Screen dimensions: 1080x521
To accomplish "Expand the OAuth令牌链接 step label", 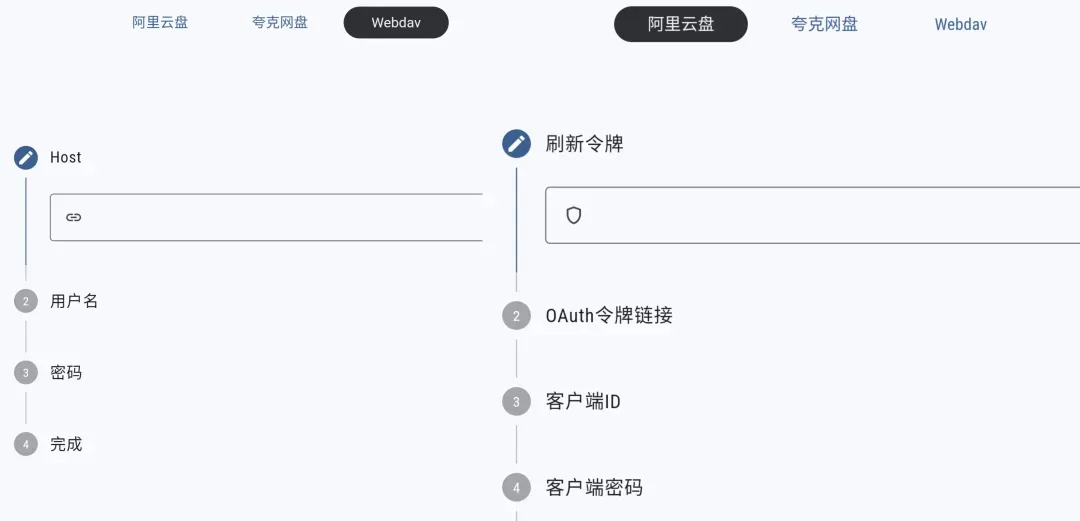I will (x=609, y=316).
